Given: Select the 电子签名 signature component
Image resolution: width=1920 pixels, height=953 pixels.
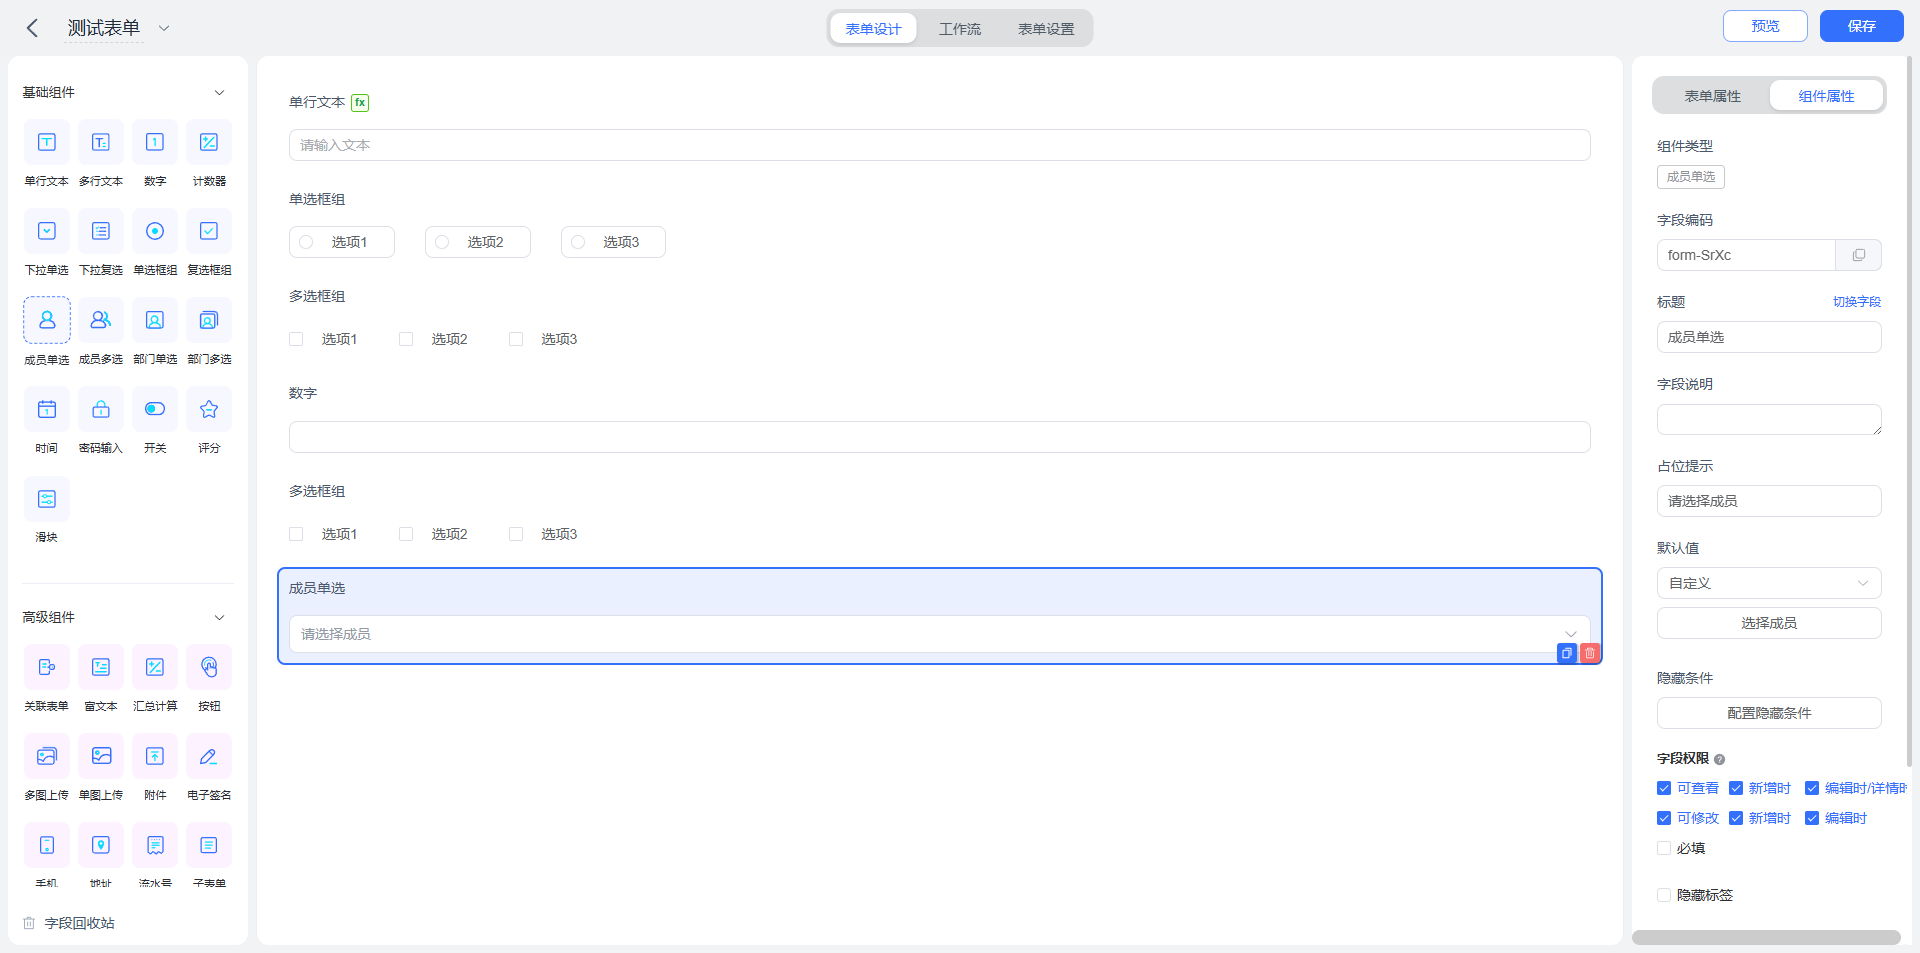Looking at the screenshot, I should click(x=209, y=756).
